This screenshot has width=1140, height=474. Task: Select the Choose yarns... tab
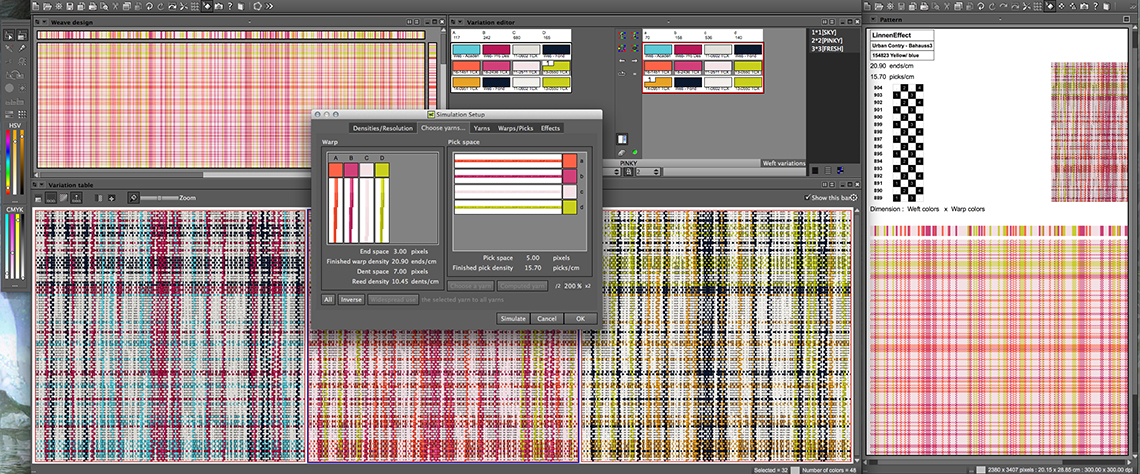[x=443, y=128]
